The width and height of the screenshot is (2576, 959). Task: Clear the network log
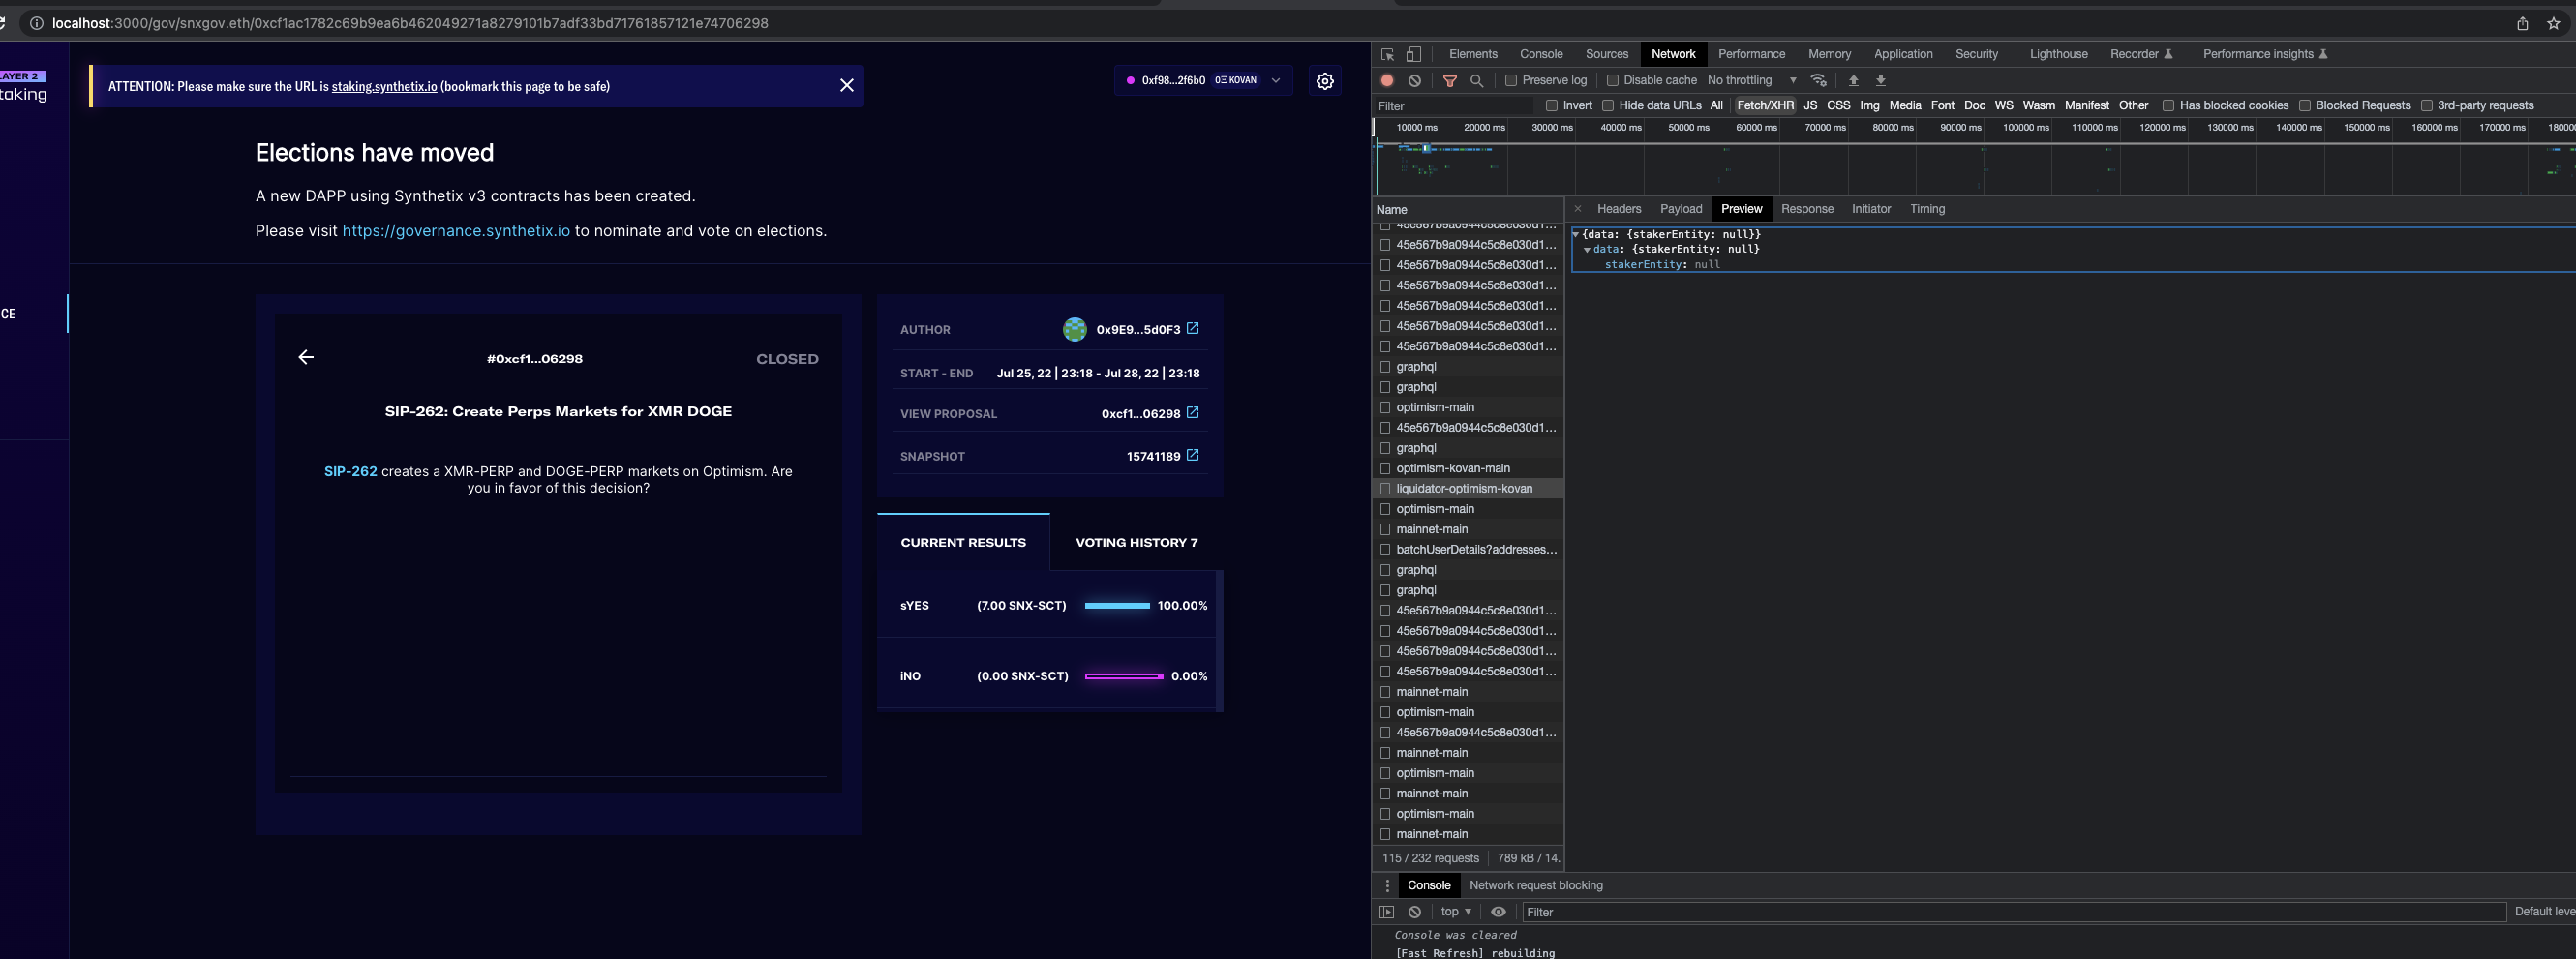[x=1414, y=80]
